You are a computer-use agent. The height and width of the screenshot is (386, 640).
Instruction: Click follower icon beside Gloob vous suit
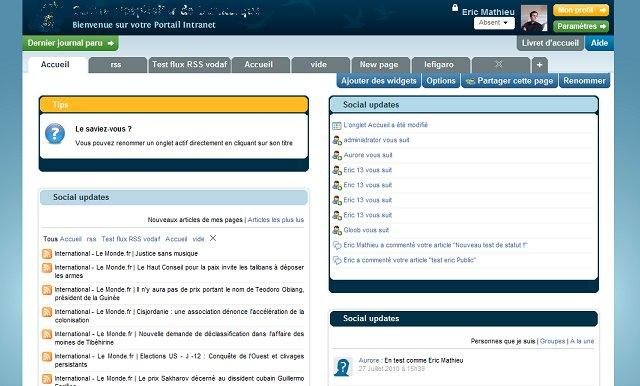tap(337, 231)
